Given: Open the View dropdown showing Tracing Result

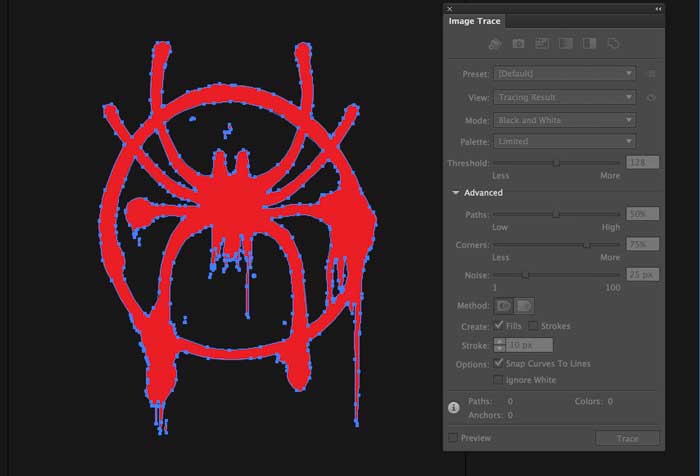Looking at the screenshot, I should [565, 97].
